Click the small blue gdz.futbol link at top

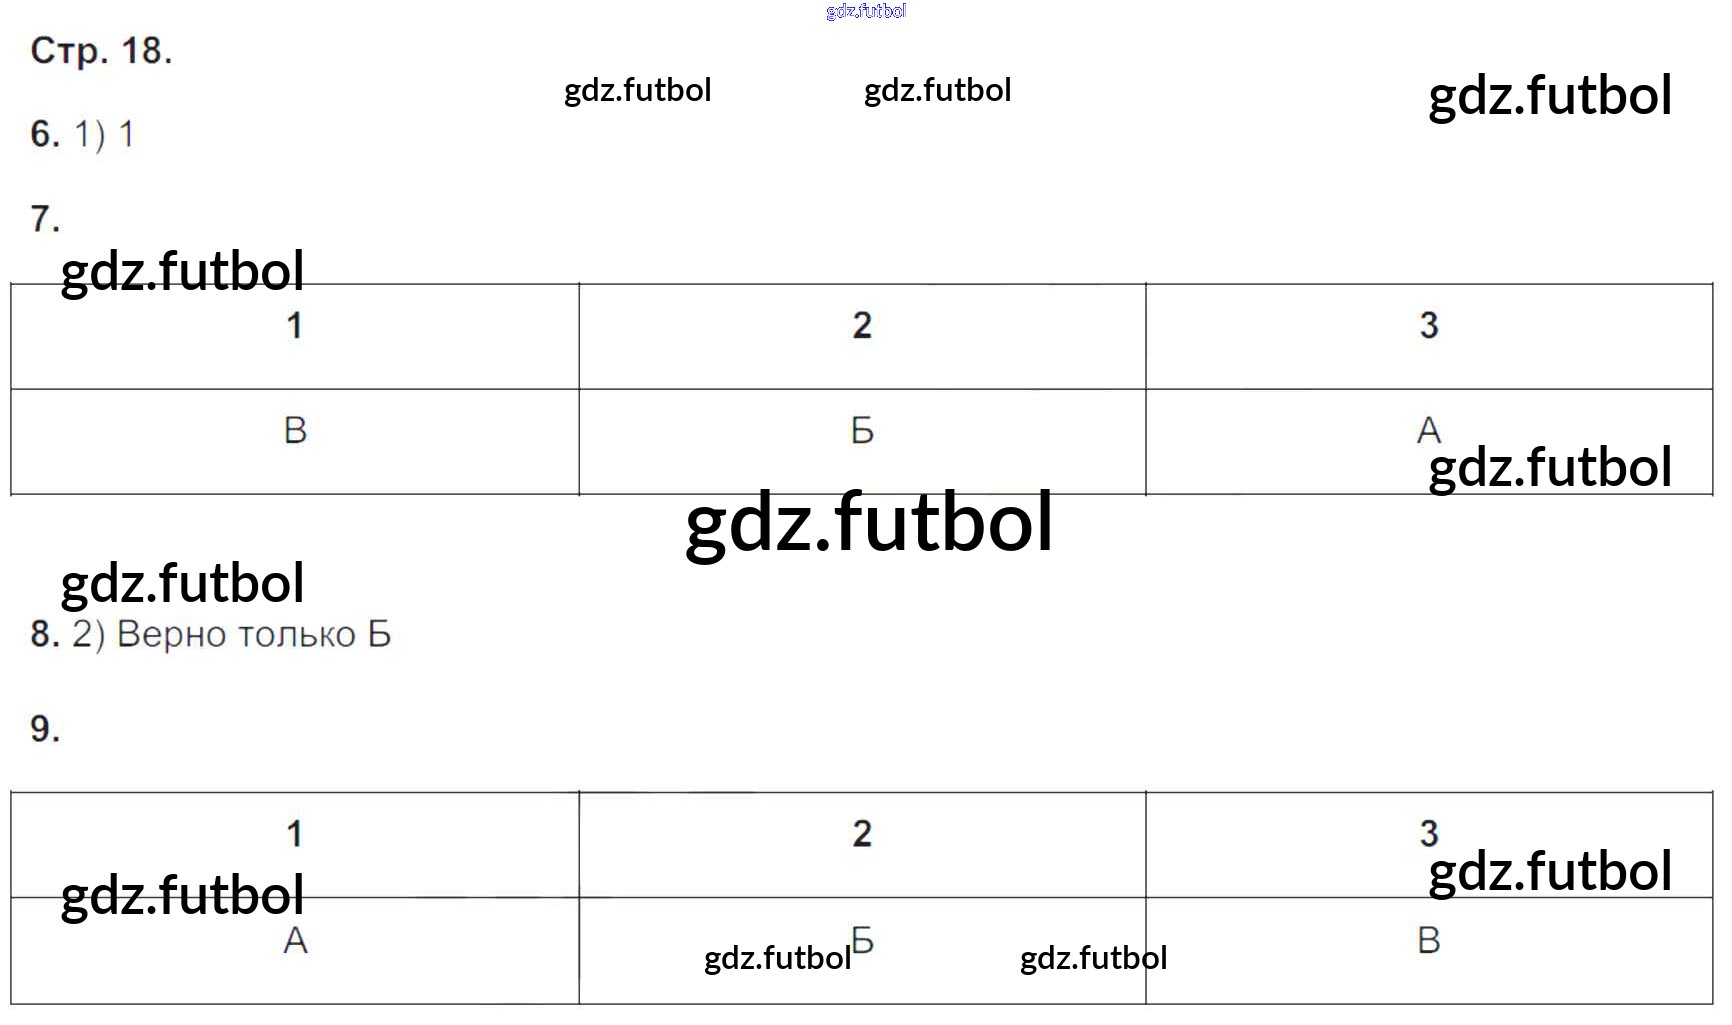coord(866,11)
